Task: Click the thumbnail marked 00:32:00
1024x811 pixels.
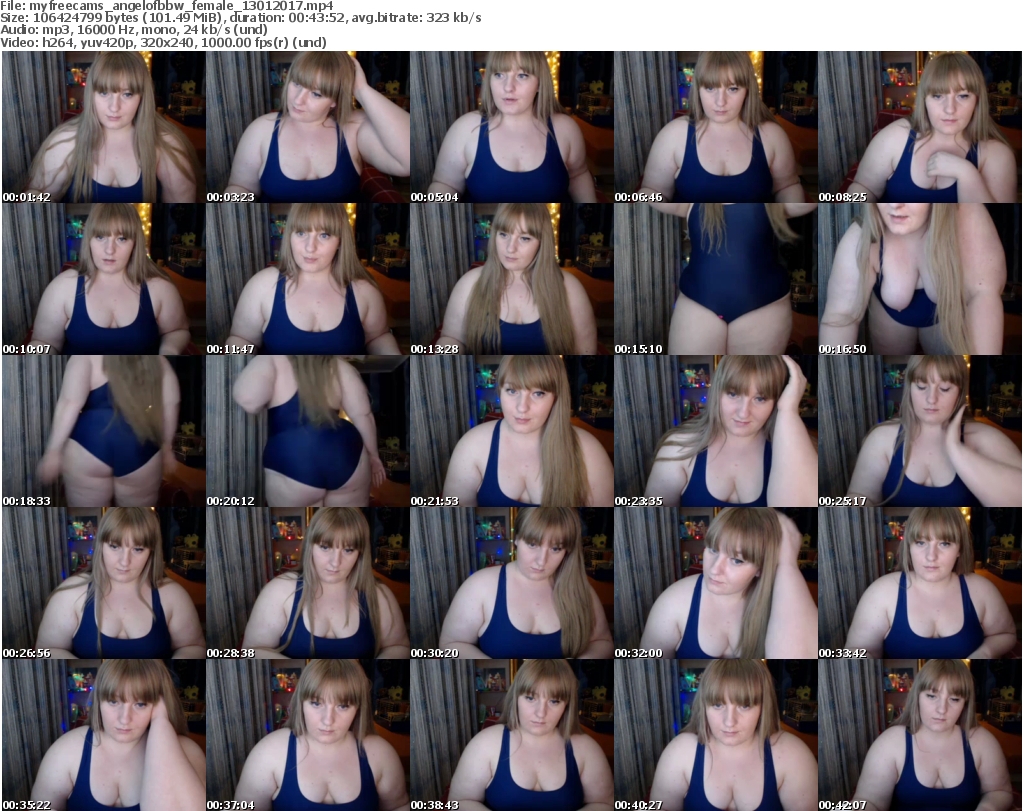Action: (715, 583)
